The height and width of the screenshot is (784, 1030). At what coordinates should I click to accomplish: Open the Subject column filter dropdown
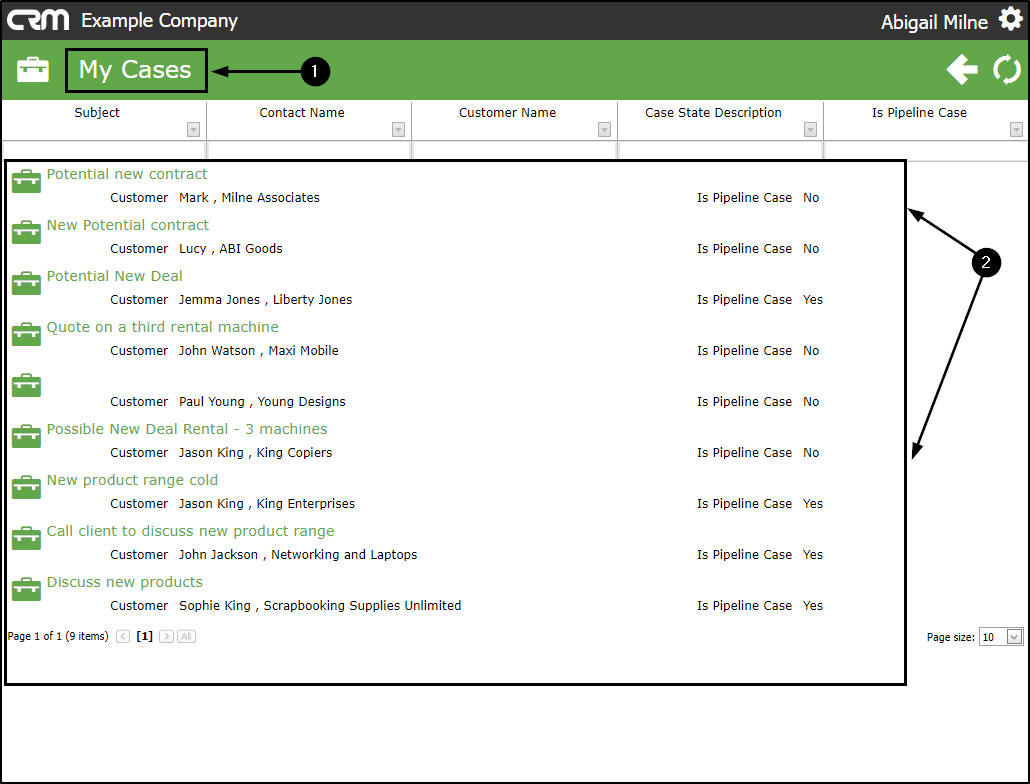point(193,129)
